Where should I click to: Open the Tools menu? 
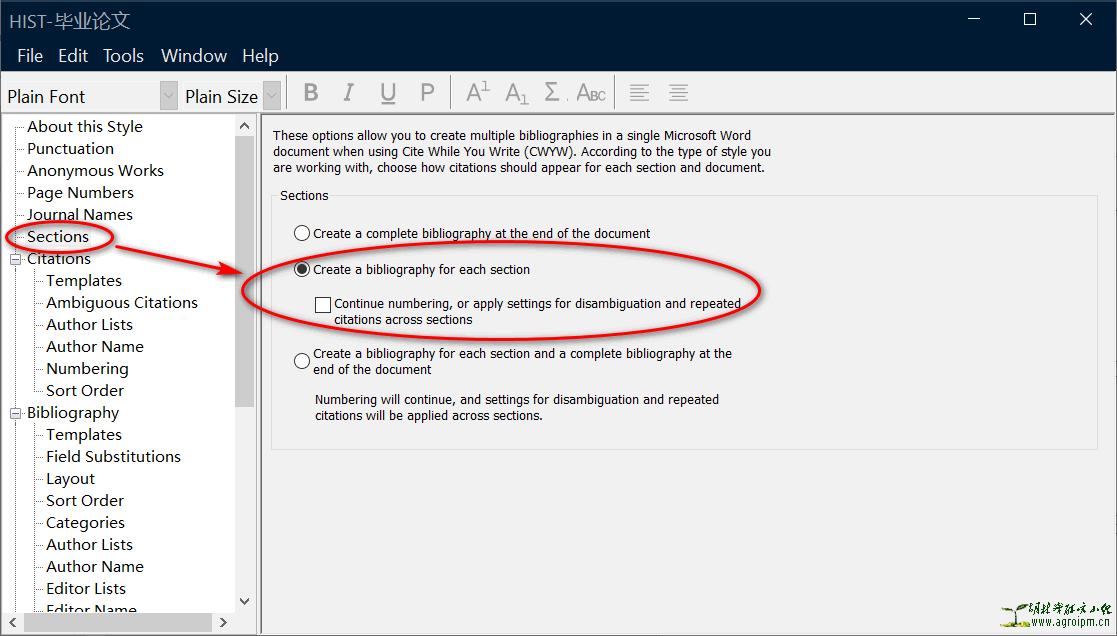tap(123, 56)
